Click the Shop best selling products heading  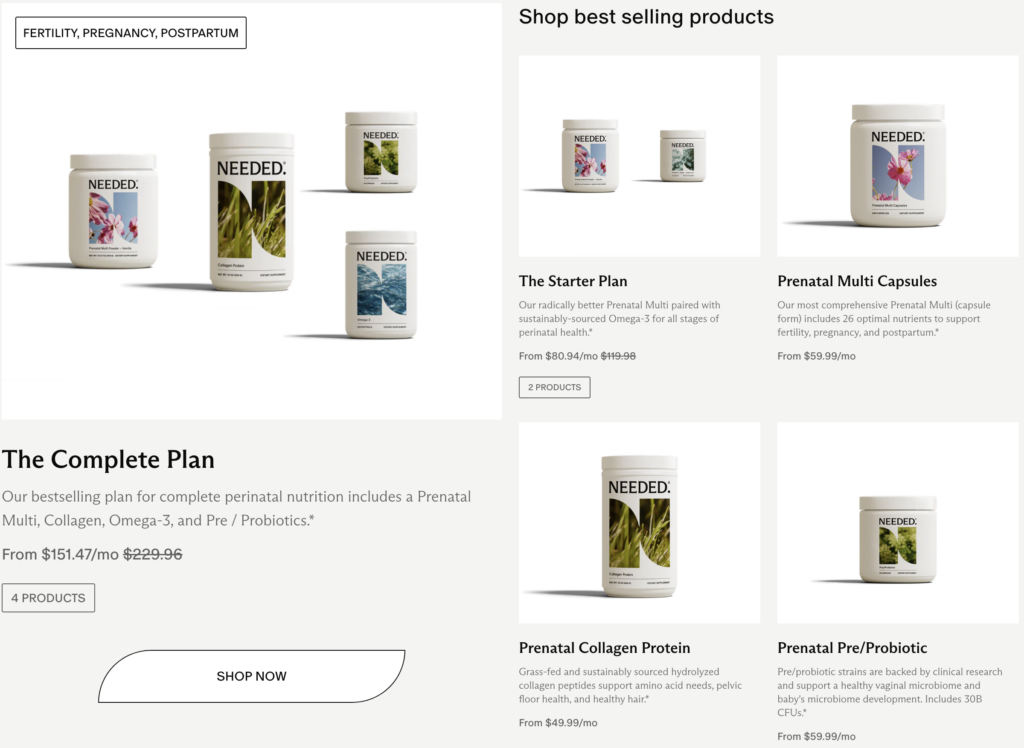point(646,17)
